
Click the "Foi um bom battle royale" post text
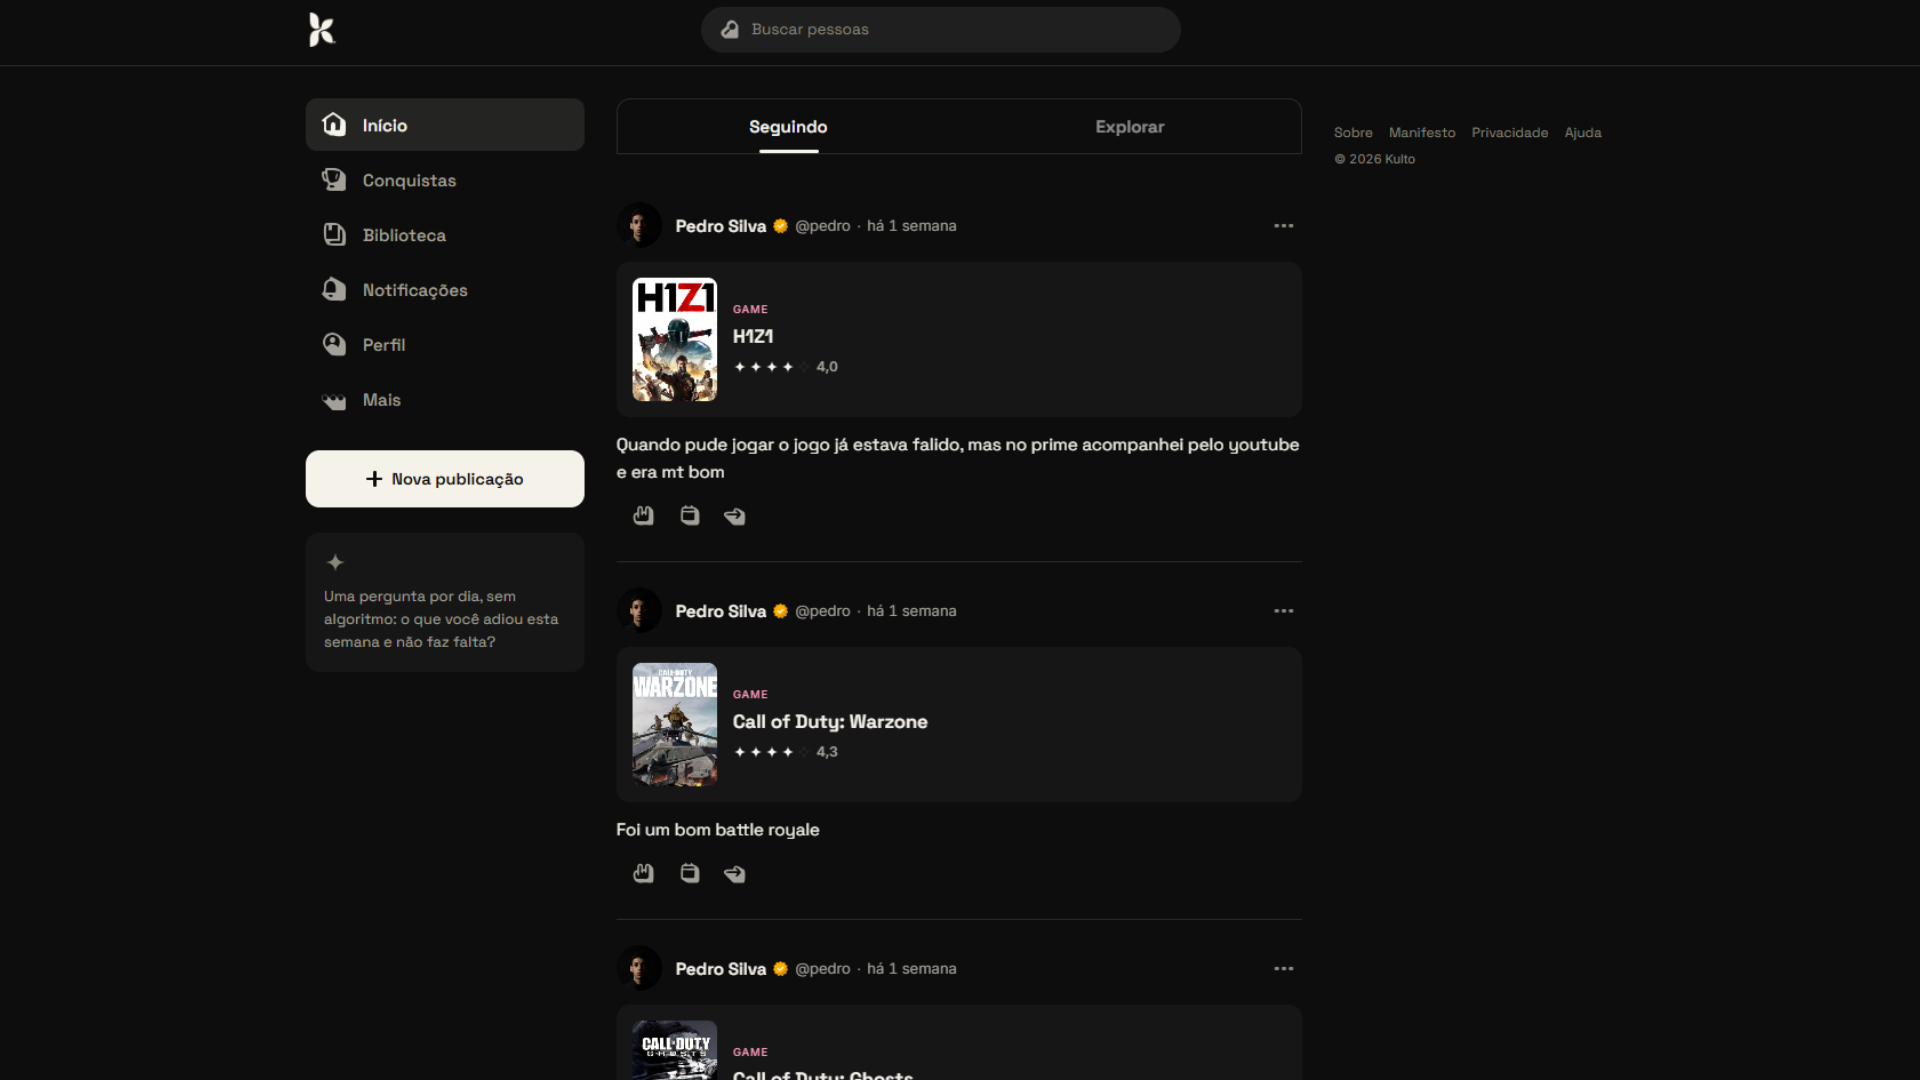pos(718,830)
